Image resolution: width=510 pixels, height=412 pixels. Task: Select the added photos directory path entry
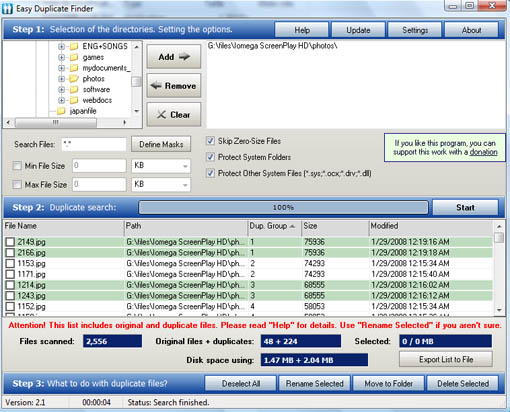(x=272, y=46)
